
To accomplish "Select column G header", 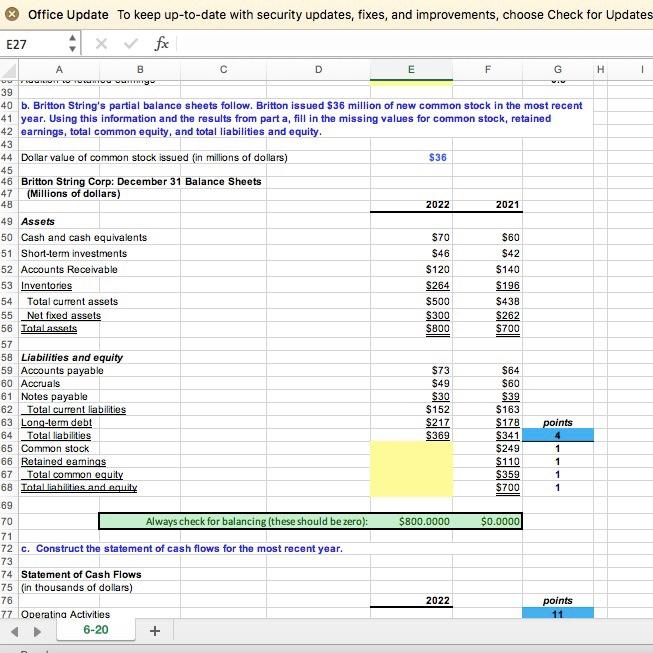I will (557, 70).
